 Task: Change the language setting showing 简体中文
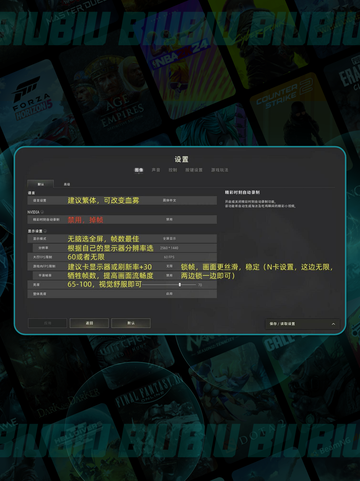tap(122, 200)
